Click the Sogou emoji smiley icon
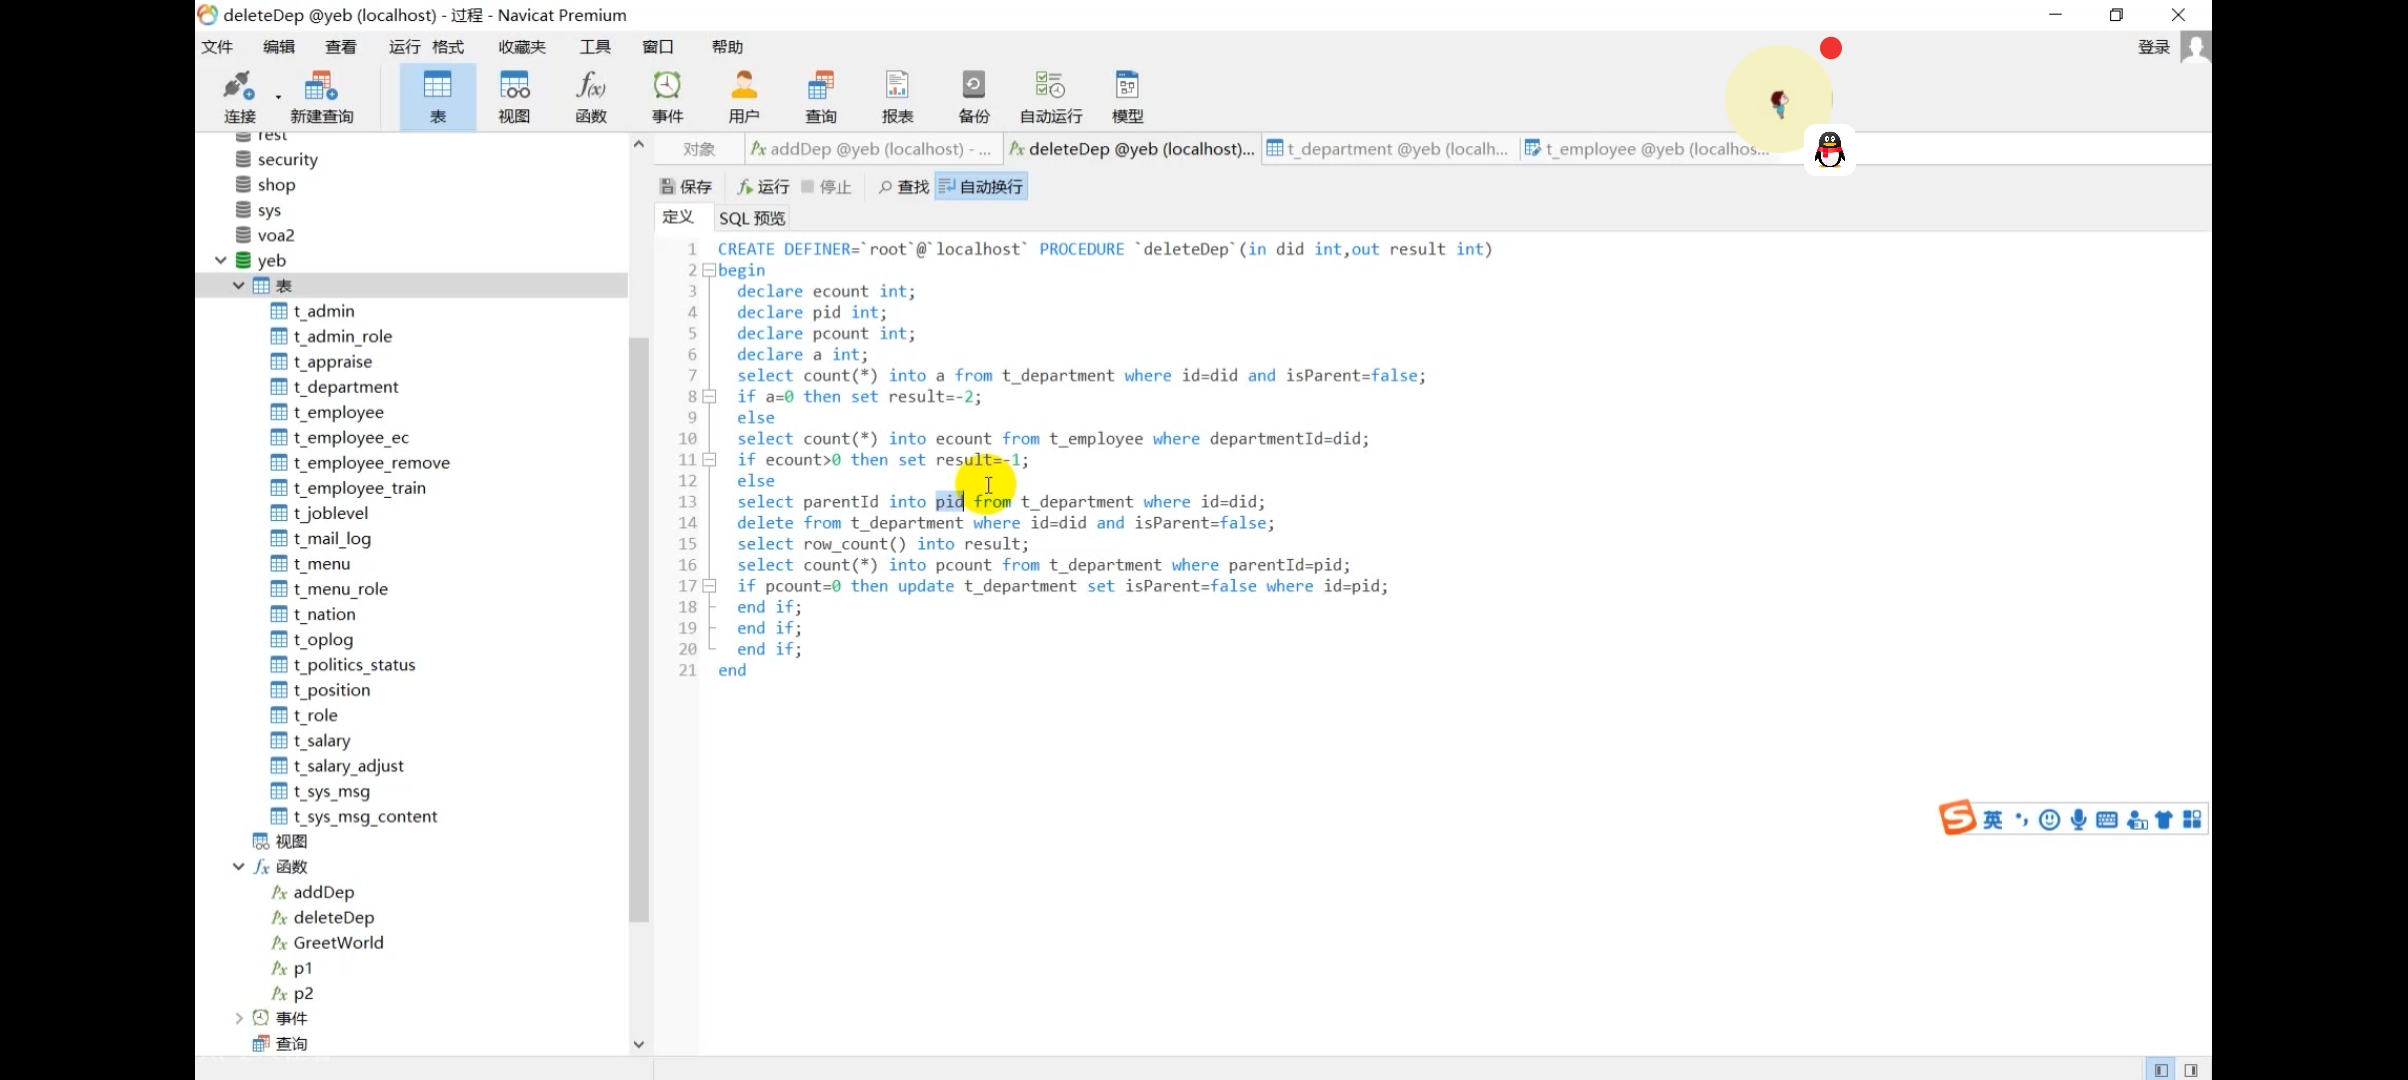2408x1080 pixels. tap(2049, 820)
